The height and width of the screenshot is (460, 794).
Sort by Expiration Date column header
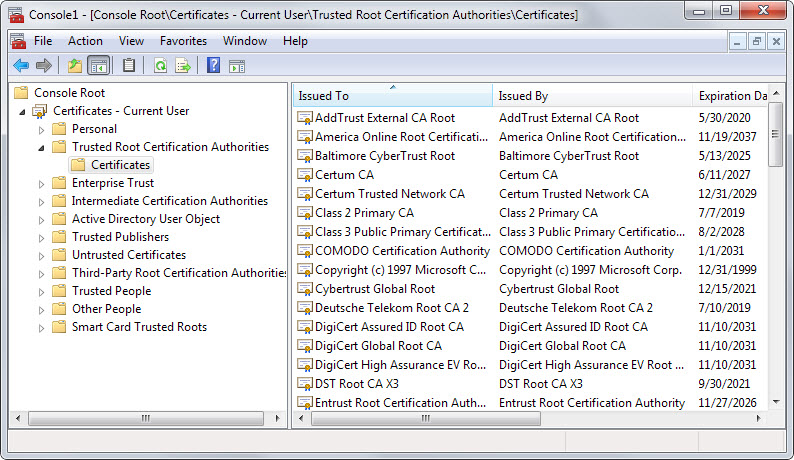coord(730,95)
